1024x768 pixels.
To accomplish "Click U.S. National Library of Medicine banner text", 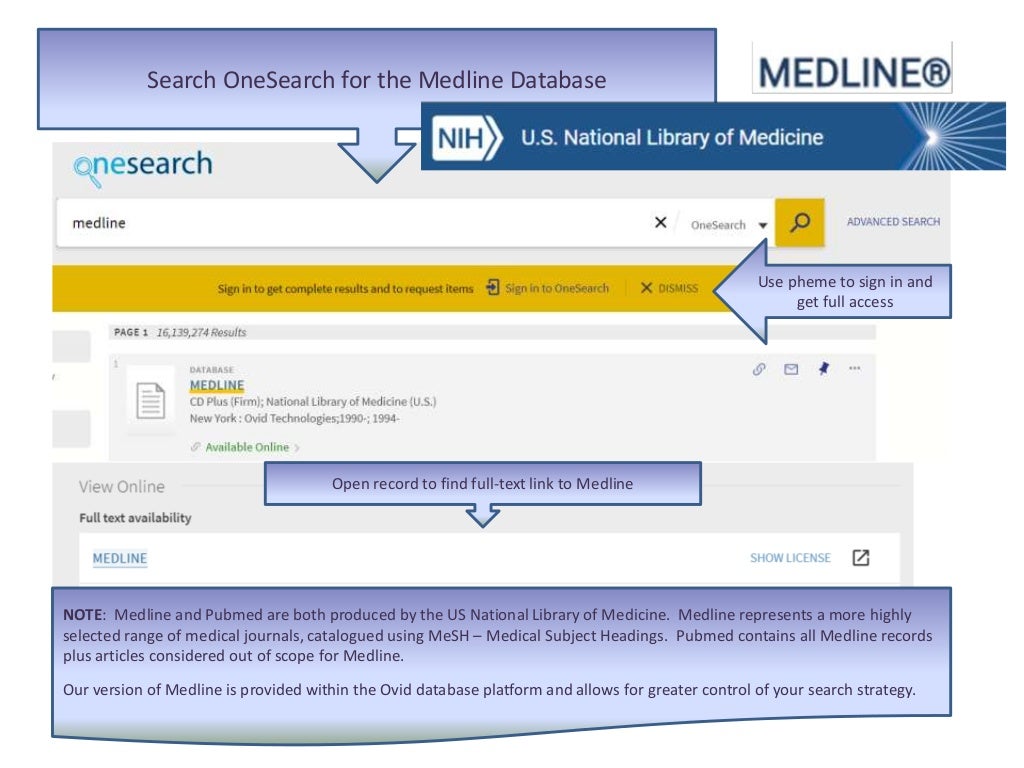I will tap(672, 137).
